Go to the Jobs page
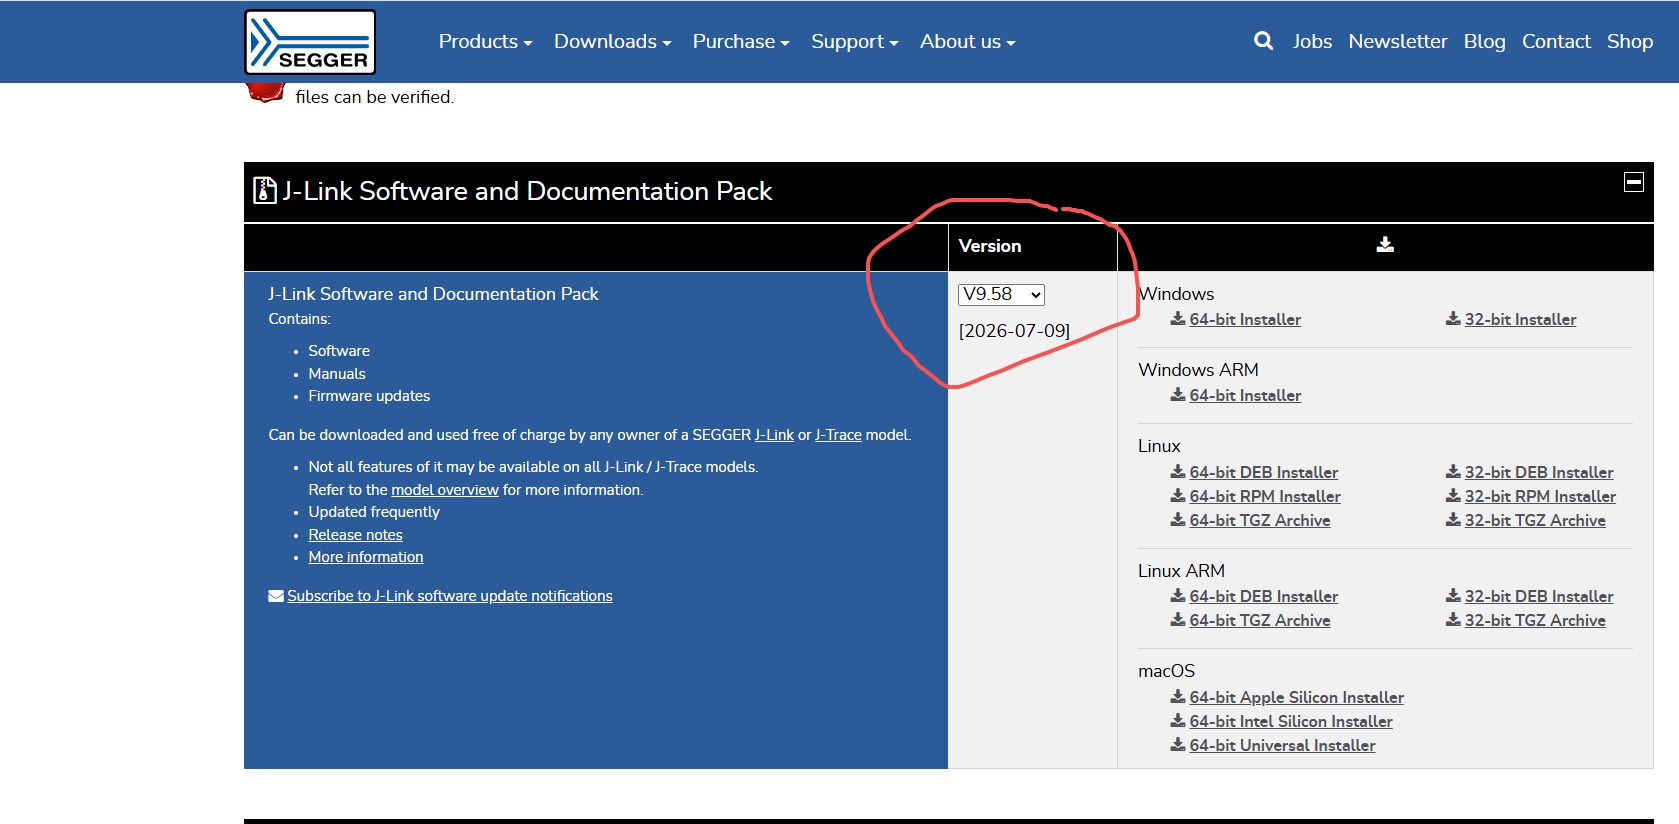The image size is (1679, 824). (1312, 41)
